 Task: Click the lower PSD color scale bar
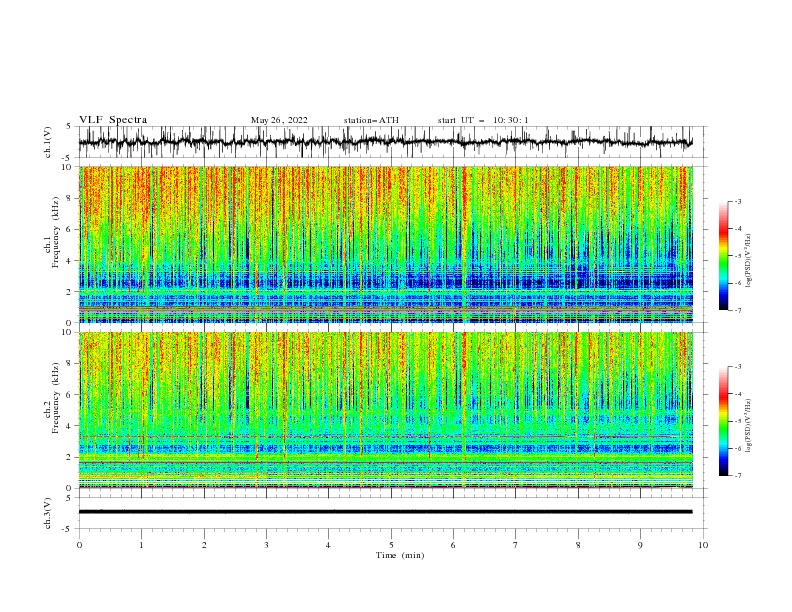click(724, 421)
